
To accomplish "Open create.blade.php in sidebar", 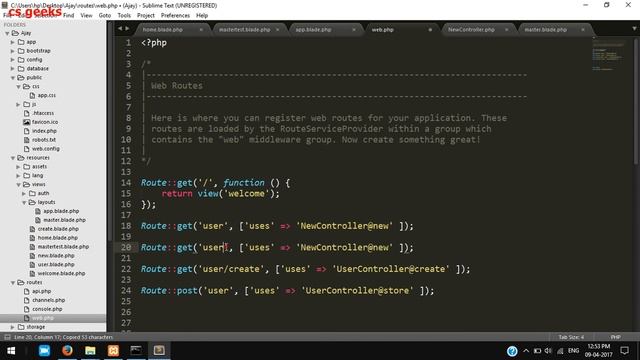I will point(58,229).
